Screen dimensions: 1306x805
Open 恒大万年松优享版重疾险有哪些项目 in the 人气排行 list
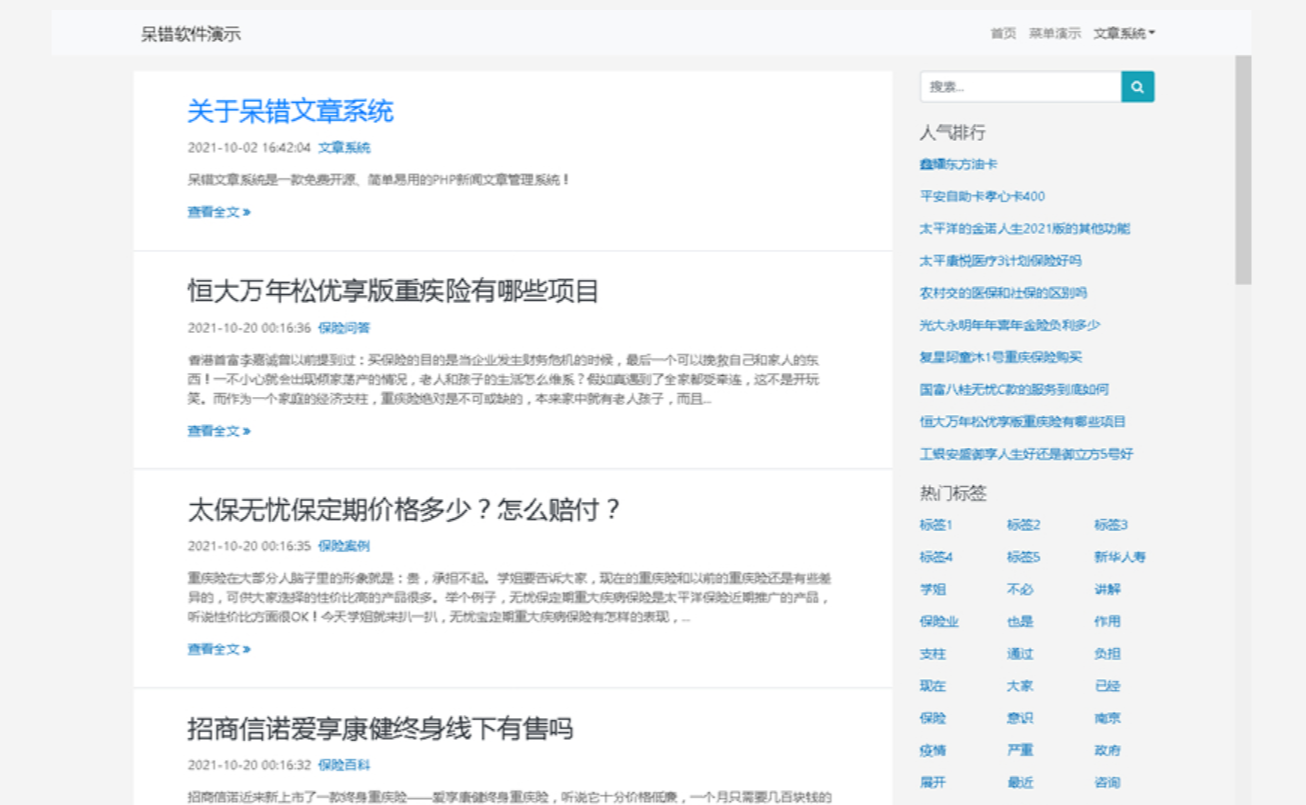tap(1023, 421)
